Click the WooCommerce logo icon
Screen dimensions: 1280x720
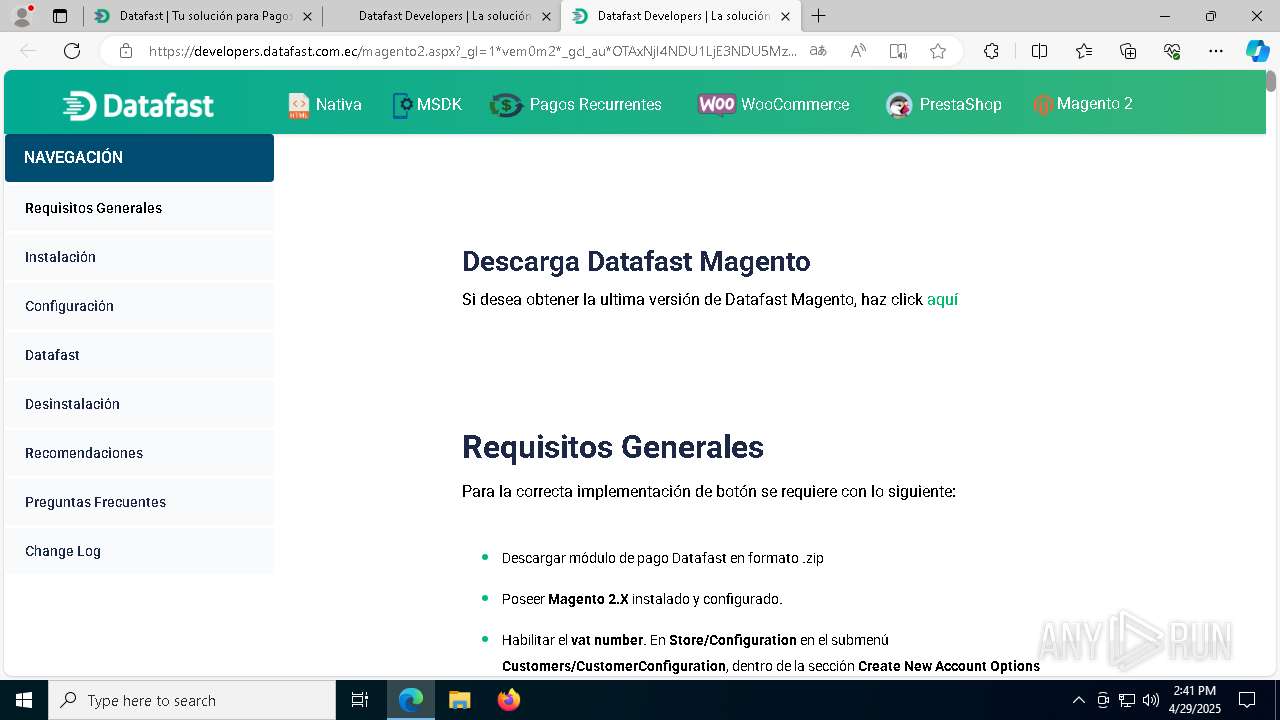pos(716,104)
